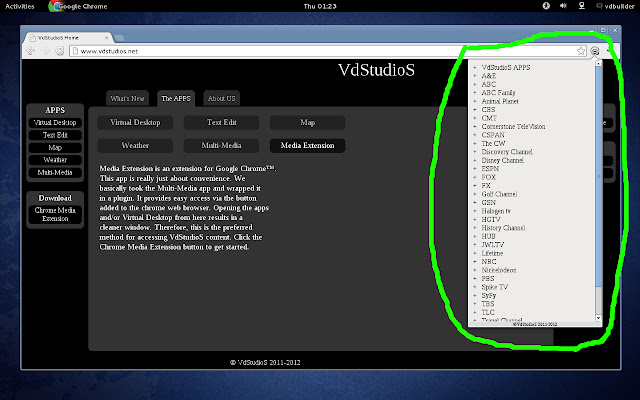Expand the Cornerstone TeleVision entry
The image size is (640, 400).
pyautogui.click(x=475, y=127)
